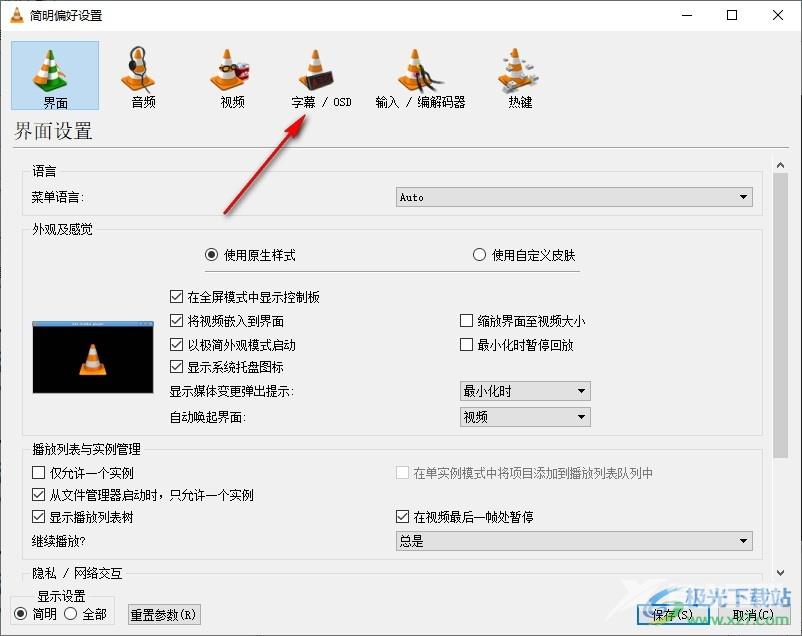
Task: Open the 显示媒体变更弹出提示 dropdown
Action: pyautogui.click(x=525, y=391)
